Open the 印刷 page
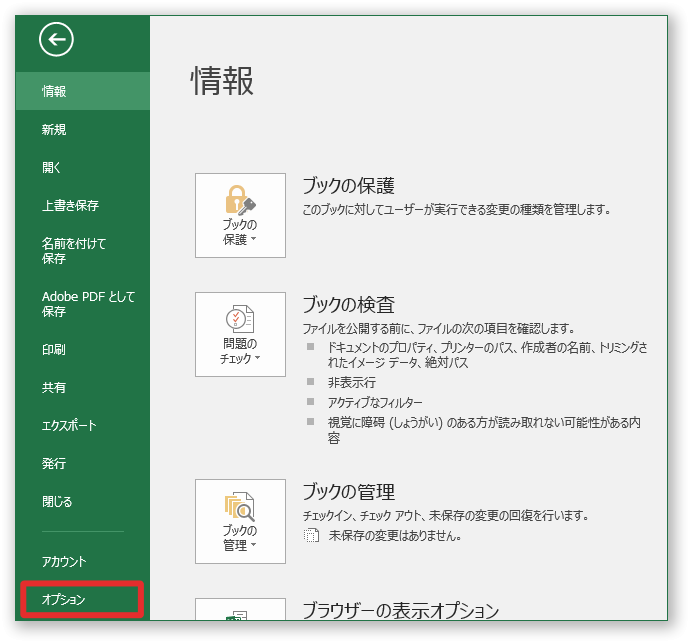690x643 pixels. pyautogui.click(x=83, y=349)
